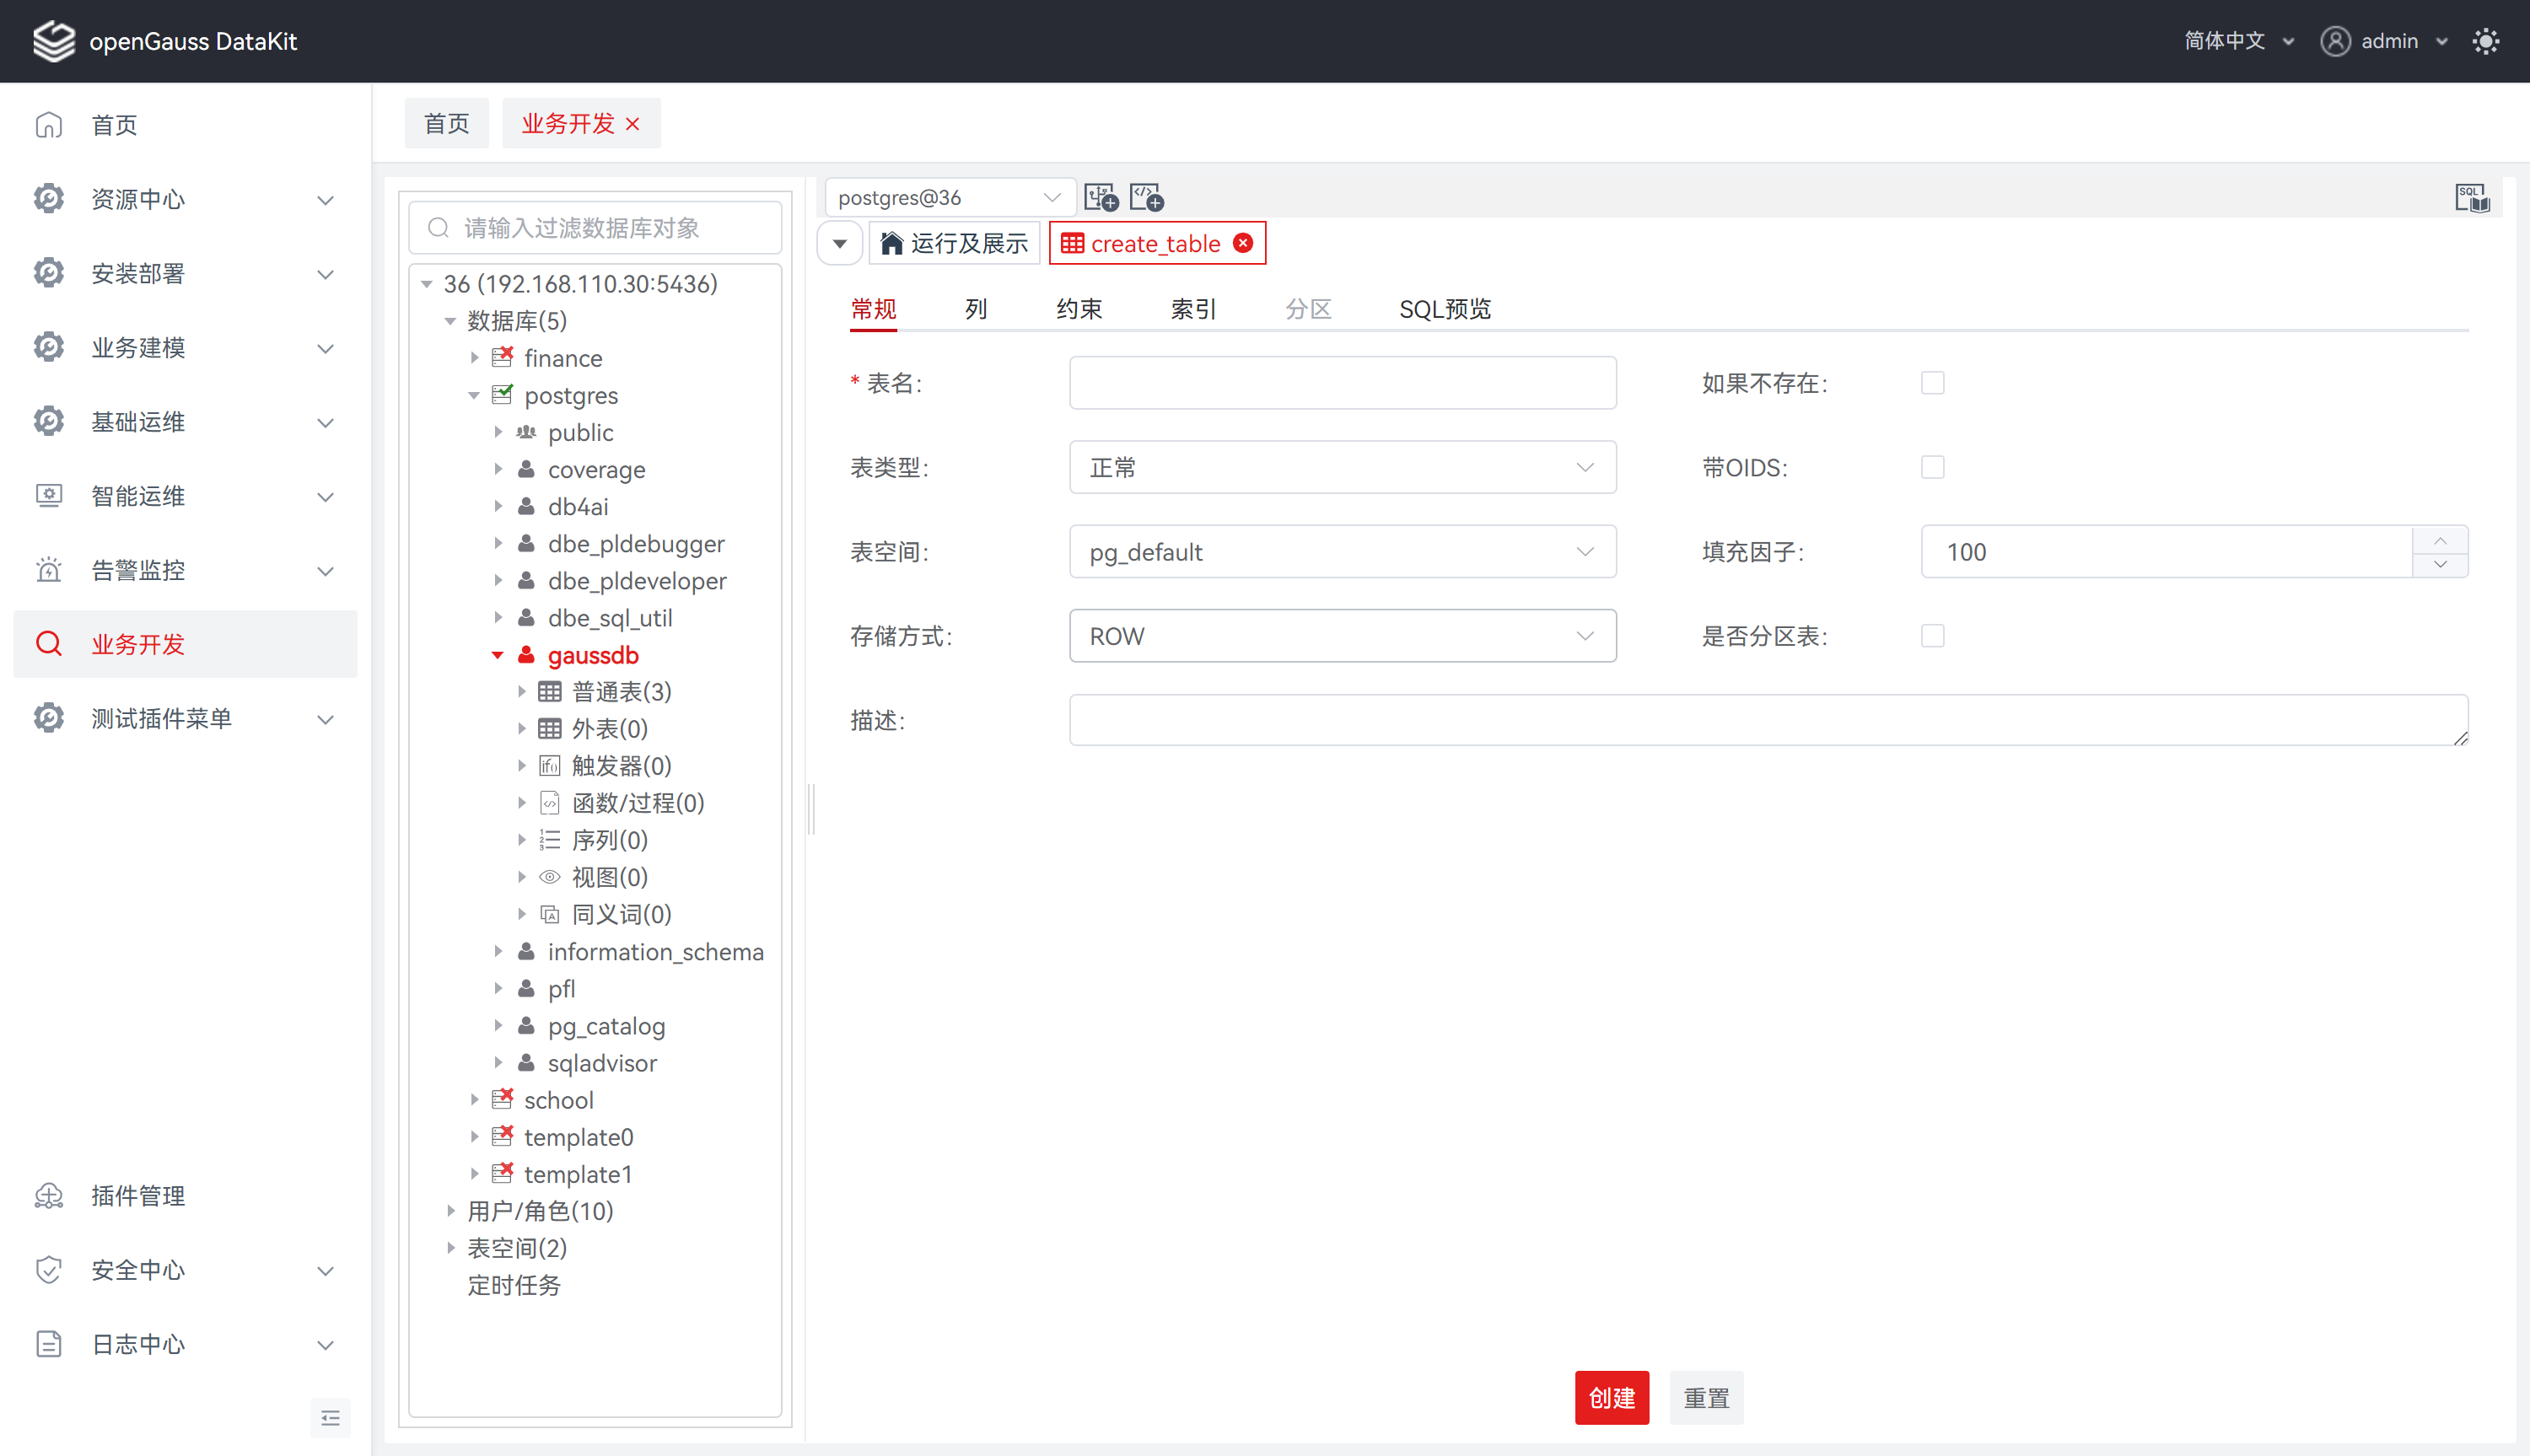Screen dimensions: 2530x1456
Task: Check the 带OIDS option
Action: (x=1932, y=467)
